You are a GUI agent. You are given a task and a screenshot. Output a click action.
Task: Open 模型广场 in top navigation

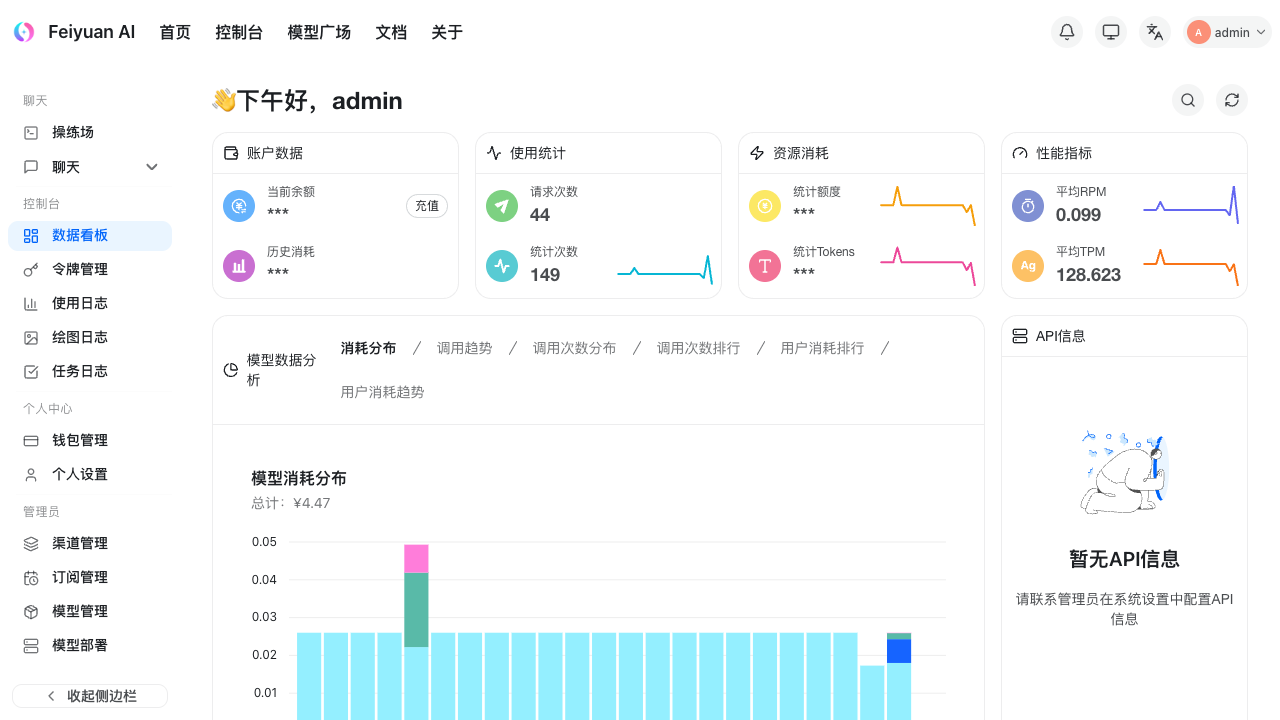tap(319, 32)
